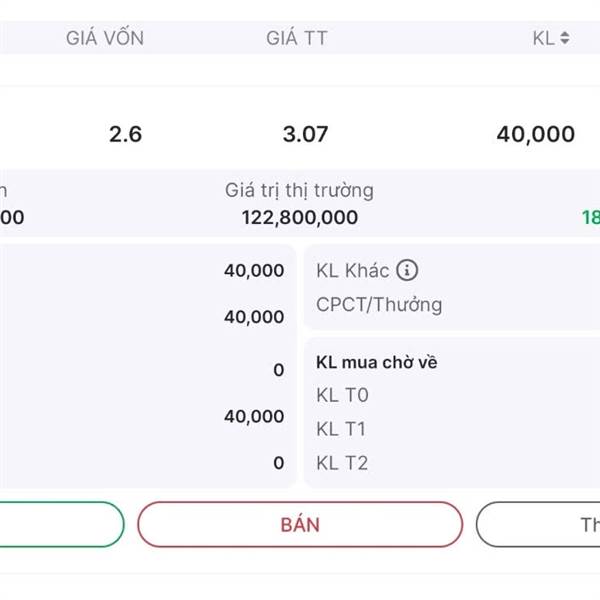The height and width of the screenshot is (600, 600).
Task: Click the KL Khác label
Action: (352, 271)
